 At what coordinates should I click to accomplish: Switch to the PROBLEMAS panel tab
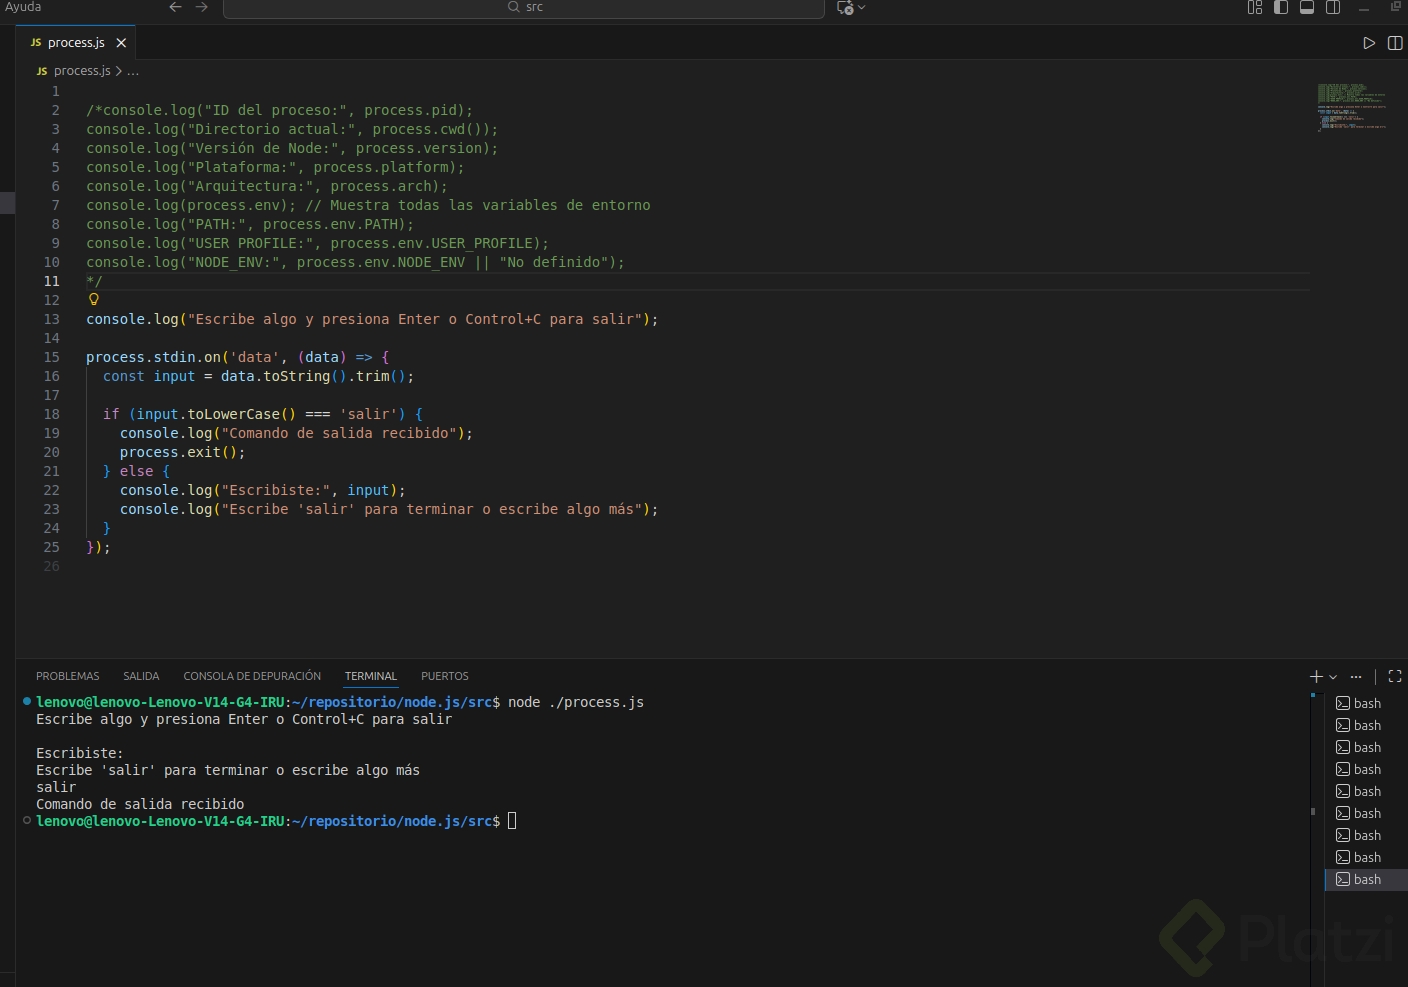pyautogui.click(x=67, y=676)
